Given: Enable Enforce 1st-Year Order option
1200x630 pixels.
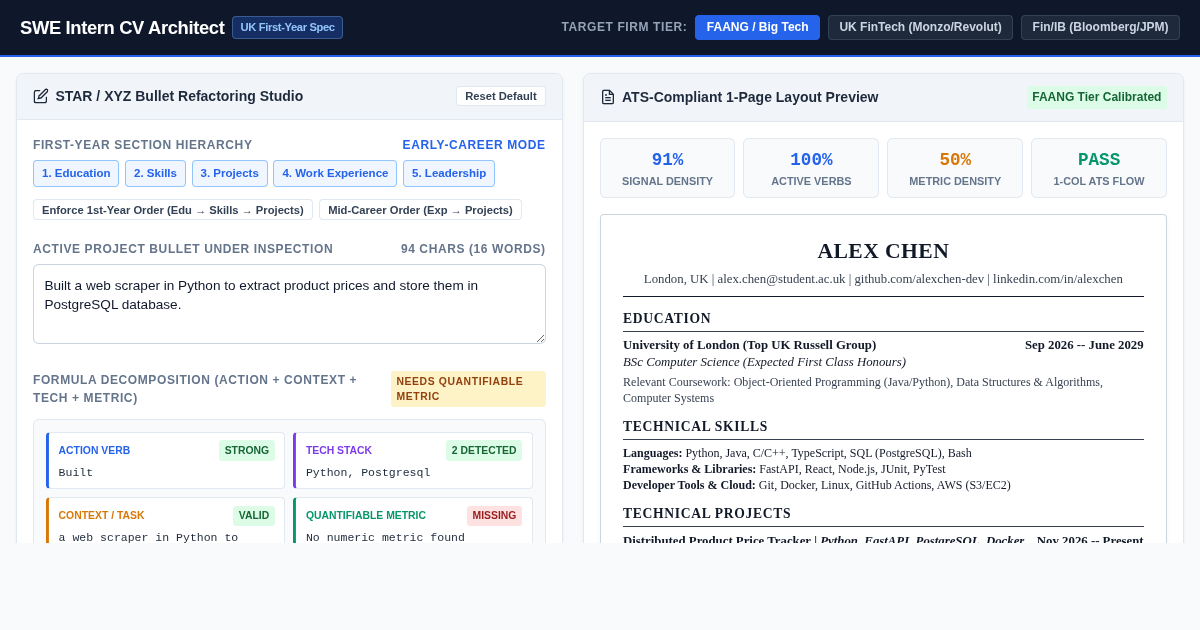Looking at the screenshot, I should [x=173, y=210].
